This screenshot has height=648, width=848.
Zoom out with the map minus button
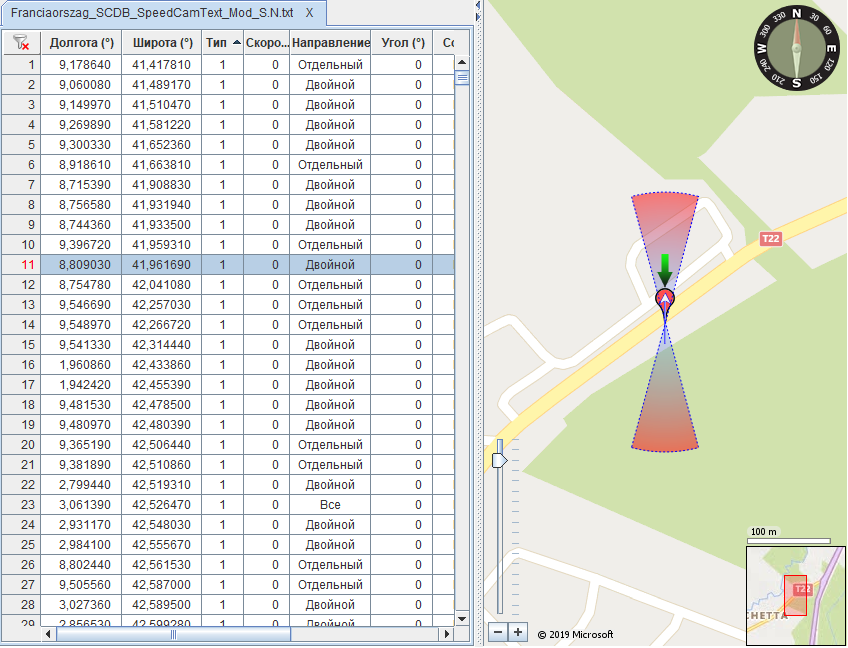coord(498,631)
